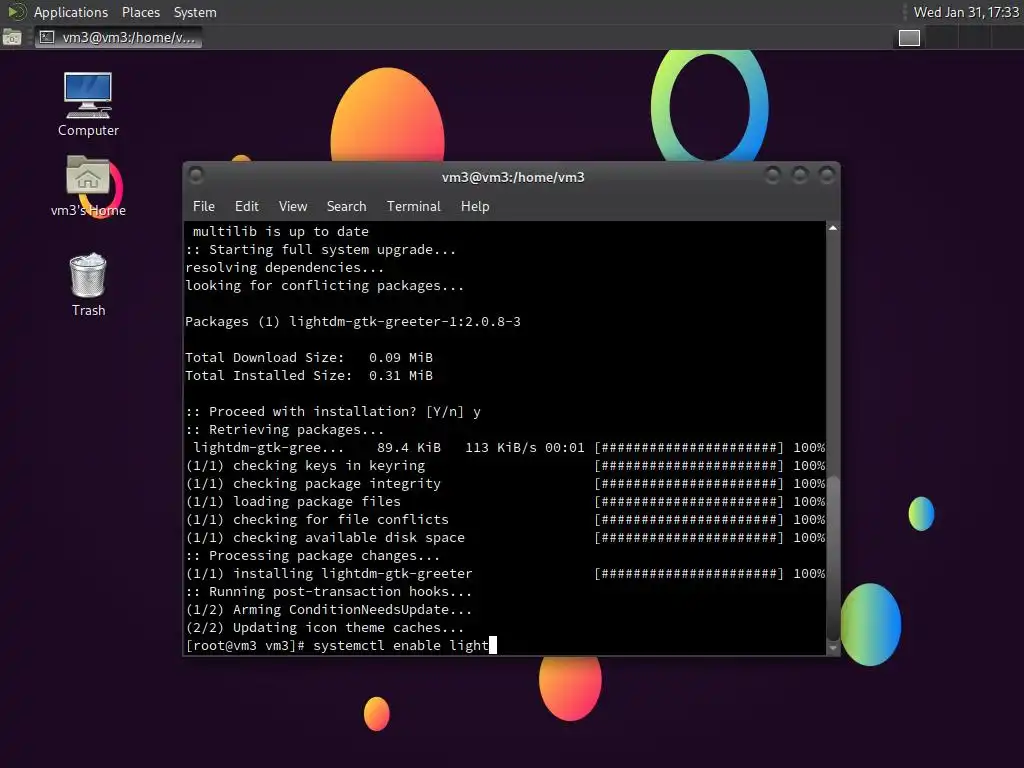Maximize the terminal window
This screenshot has width=1024, height=768.
click(800, 175)
